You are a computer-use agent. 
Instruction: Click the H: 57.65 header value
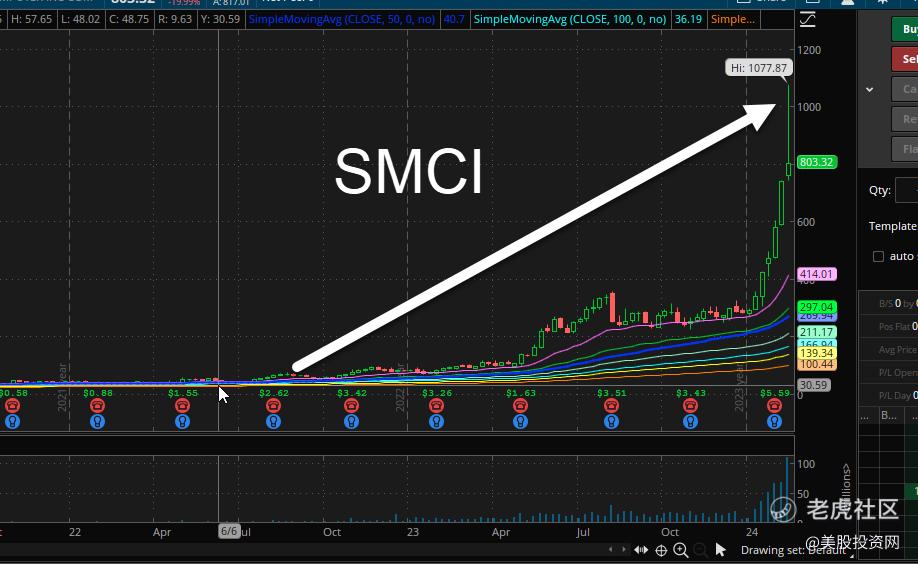click(x=32, y=19)
